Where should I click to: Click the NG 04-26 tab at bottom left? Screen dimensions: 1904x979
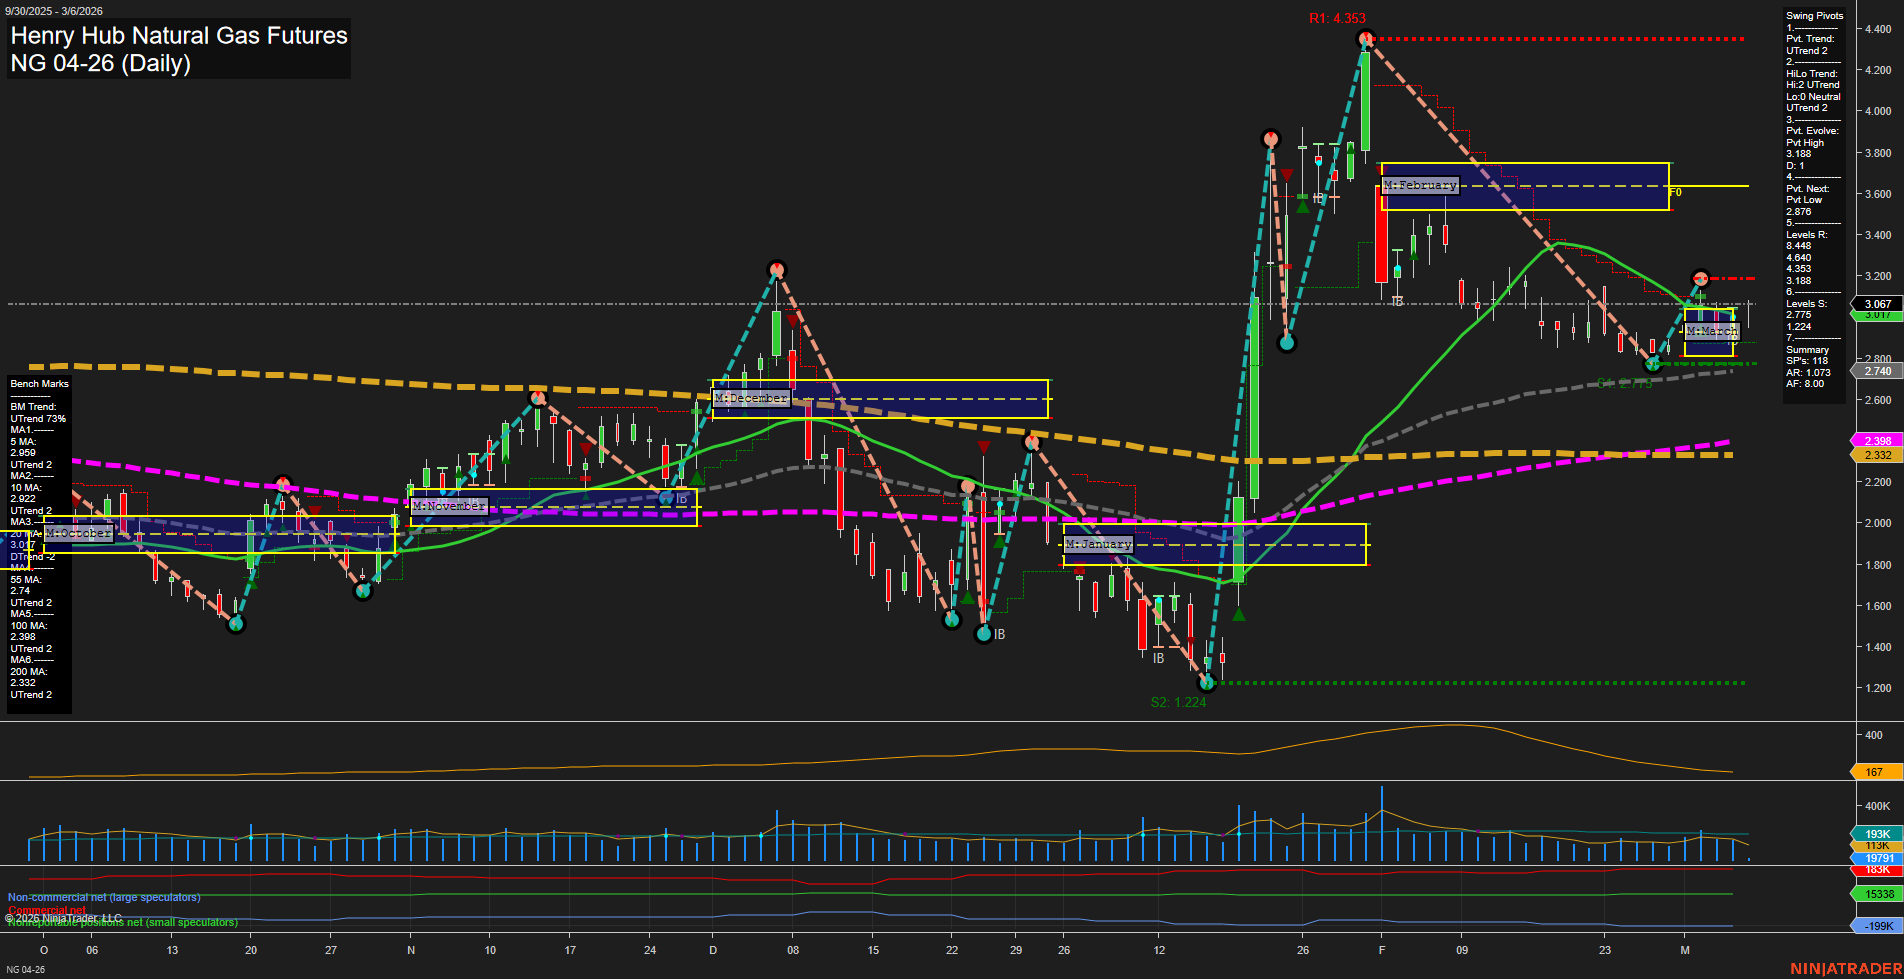(27, 971)
